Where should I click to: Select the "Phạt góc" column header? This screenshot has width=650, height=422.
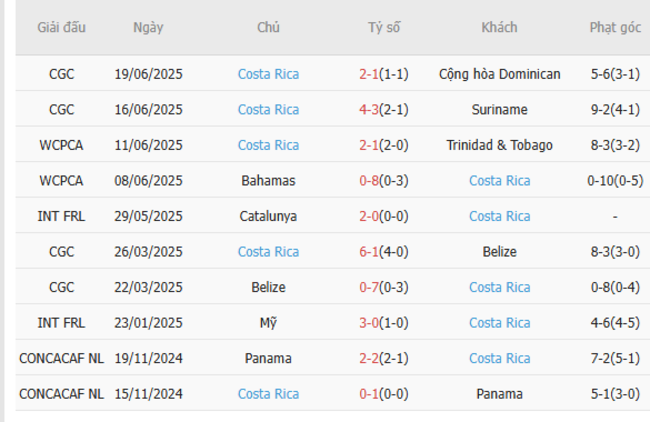point(614,28)
